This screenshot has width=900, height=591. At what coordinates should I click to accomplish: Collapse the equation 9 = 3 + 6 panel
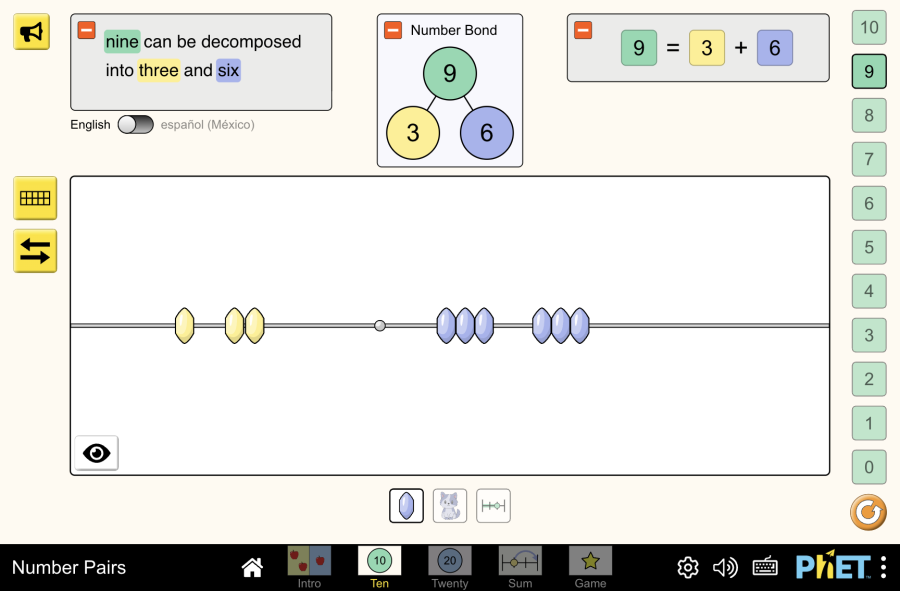pos(583,30)
